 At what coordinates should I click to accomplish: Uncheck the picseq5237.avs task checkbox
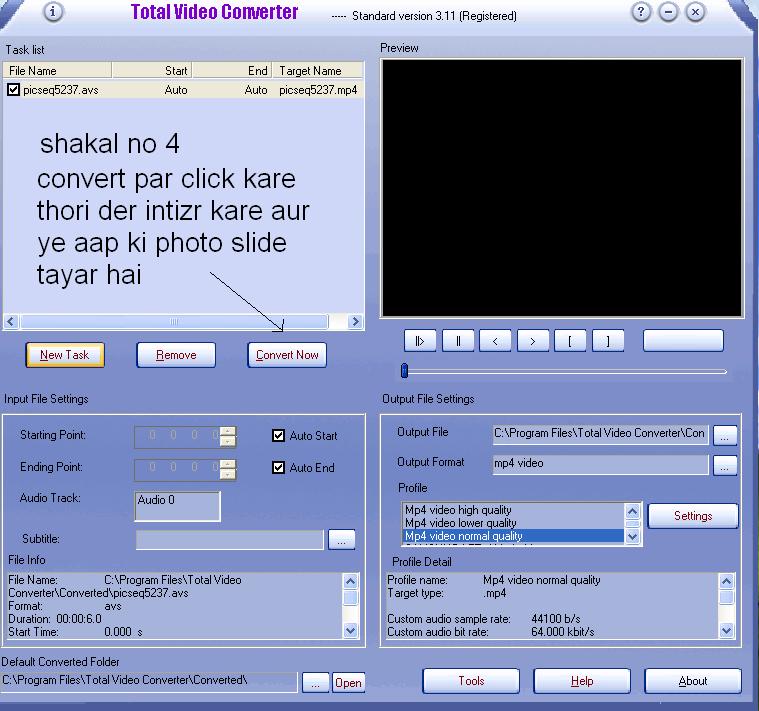pos(13,90)
